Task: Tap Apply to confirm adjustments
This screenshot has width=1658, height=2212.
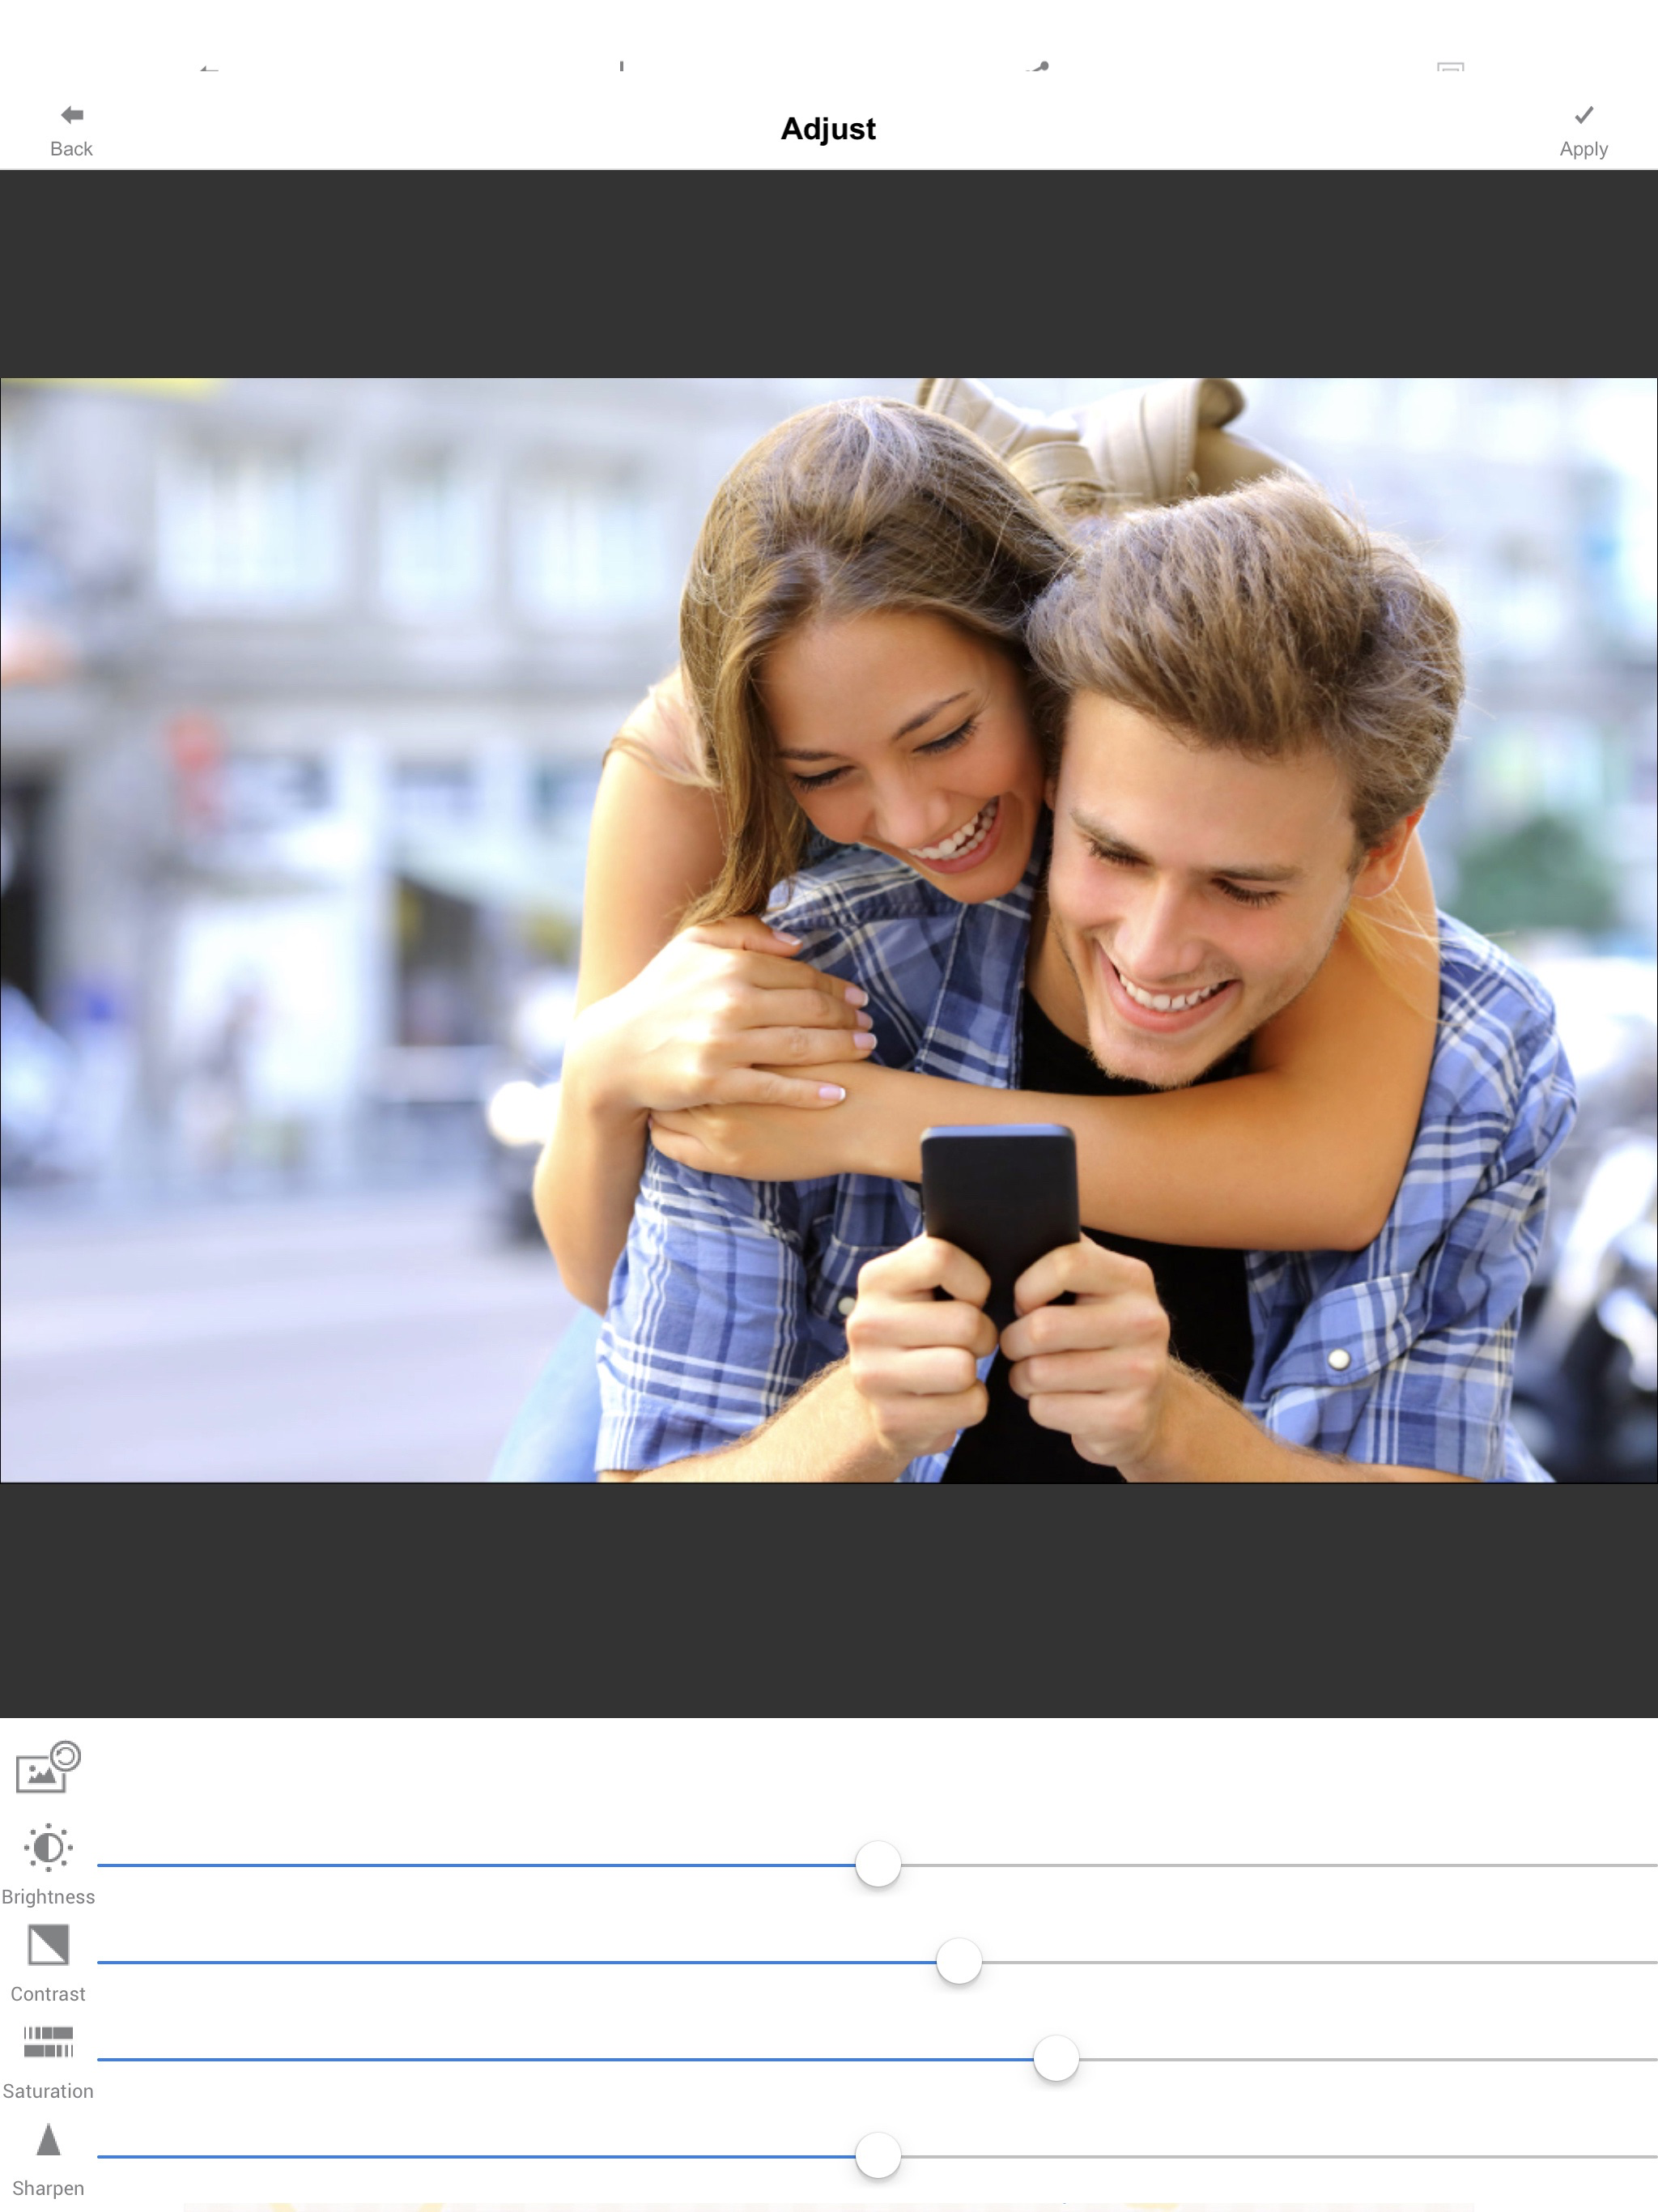Action: (x=1583, y=148)
